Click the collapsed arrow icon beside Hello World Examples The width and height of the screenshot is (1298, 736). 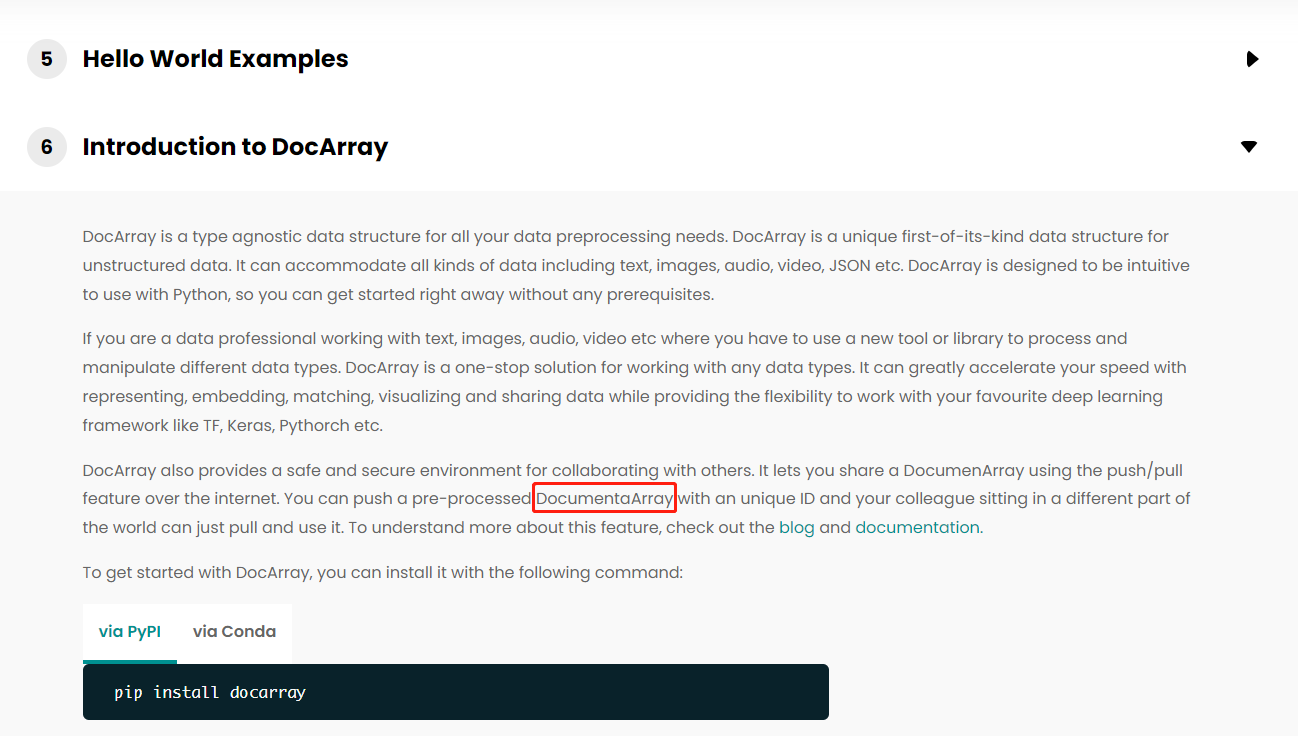tap(1252, 59)
